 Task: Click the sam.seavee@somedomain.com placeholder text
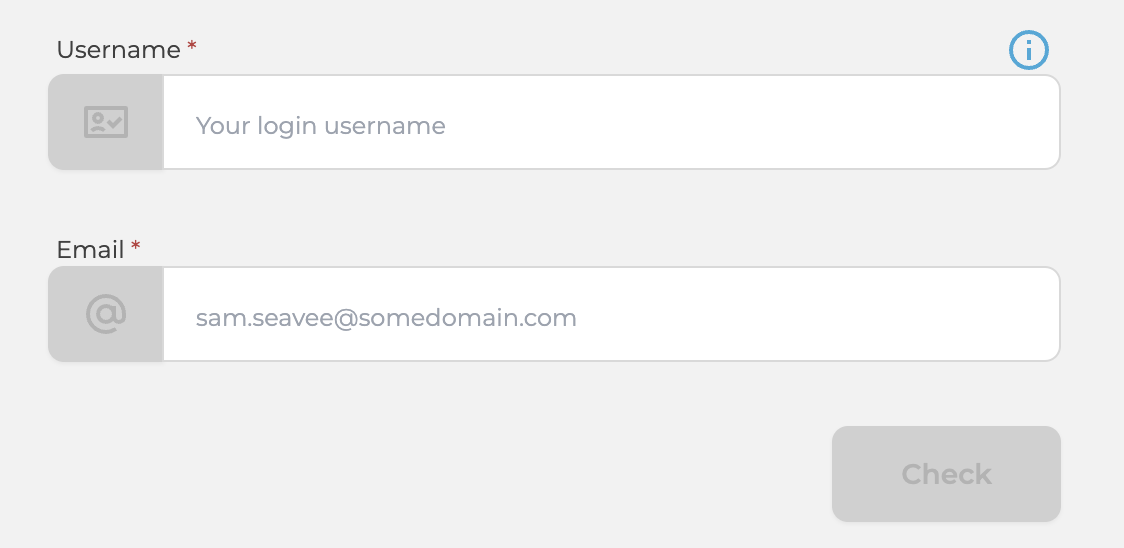[386, 318]
